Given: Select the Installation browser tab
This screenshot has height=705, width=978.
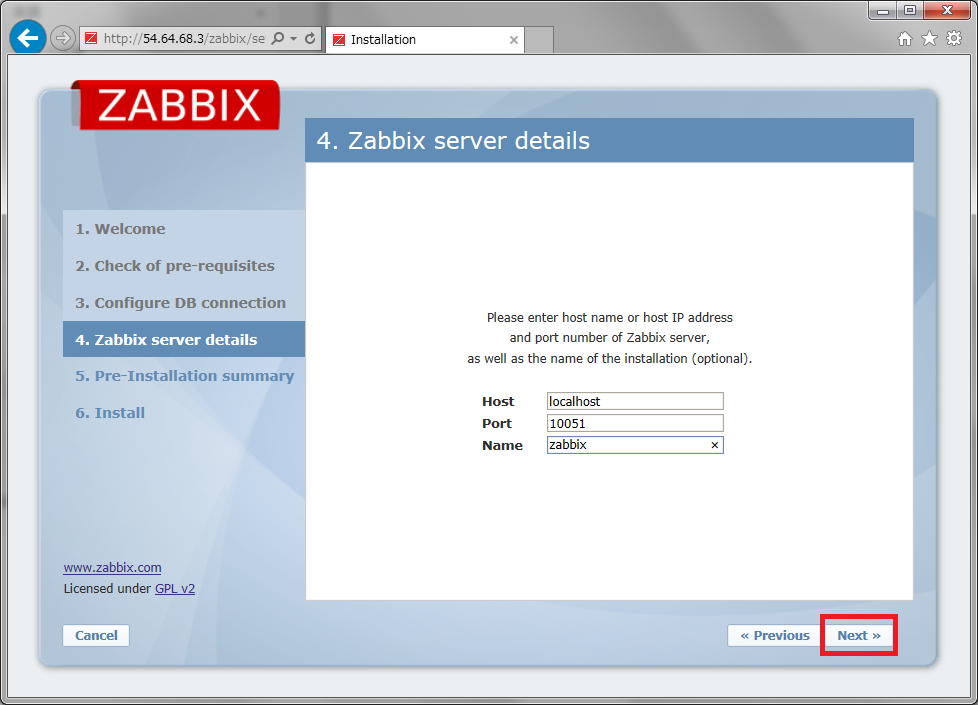Looking at the screenshot, I should (425, 40).
